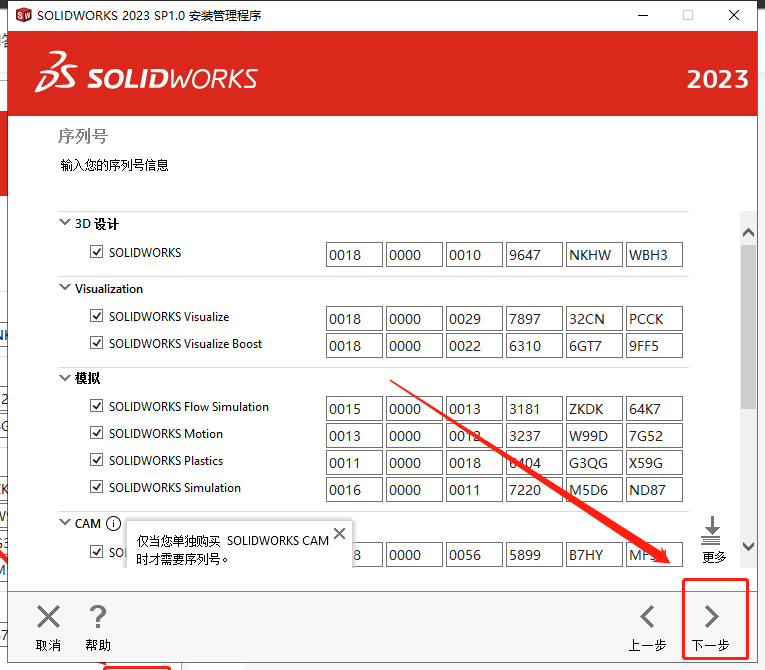Open Help via question mark icon

tap(98, 617)
